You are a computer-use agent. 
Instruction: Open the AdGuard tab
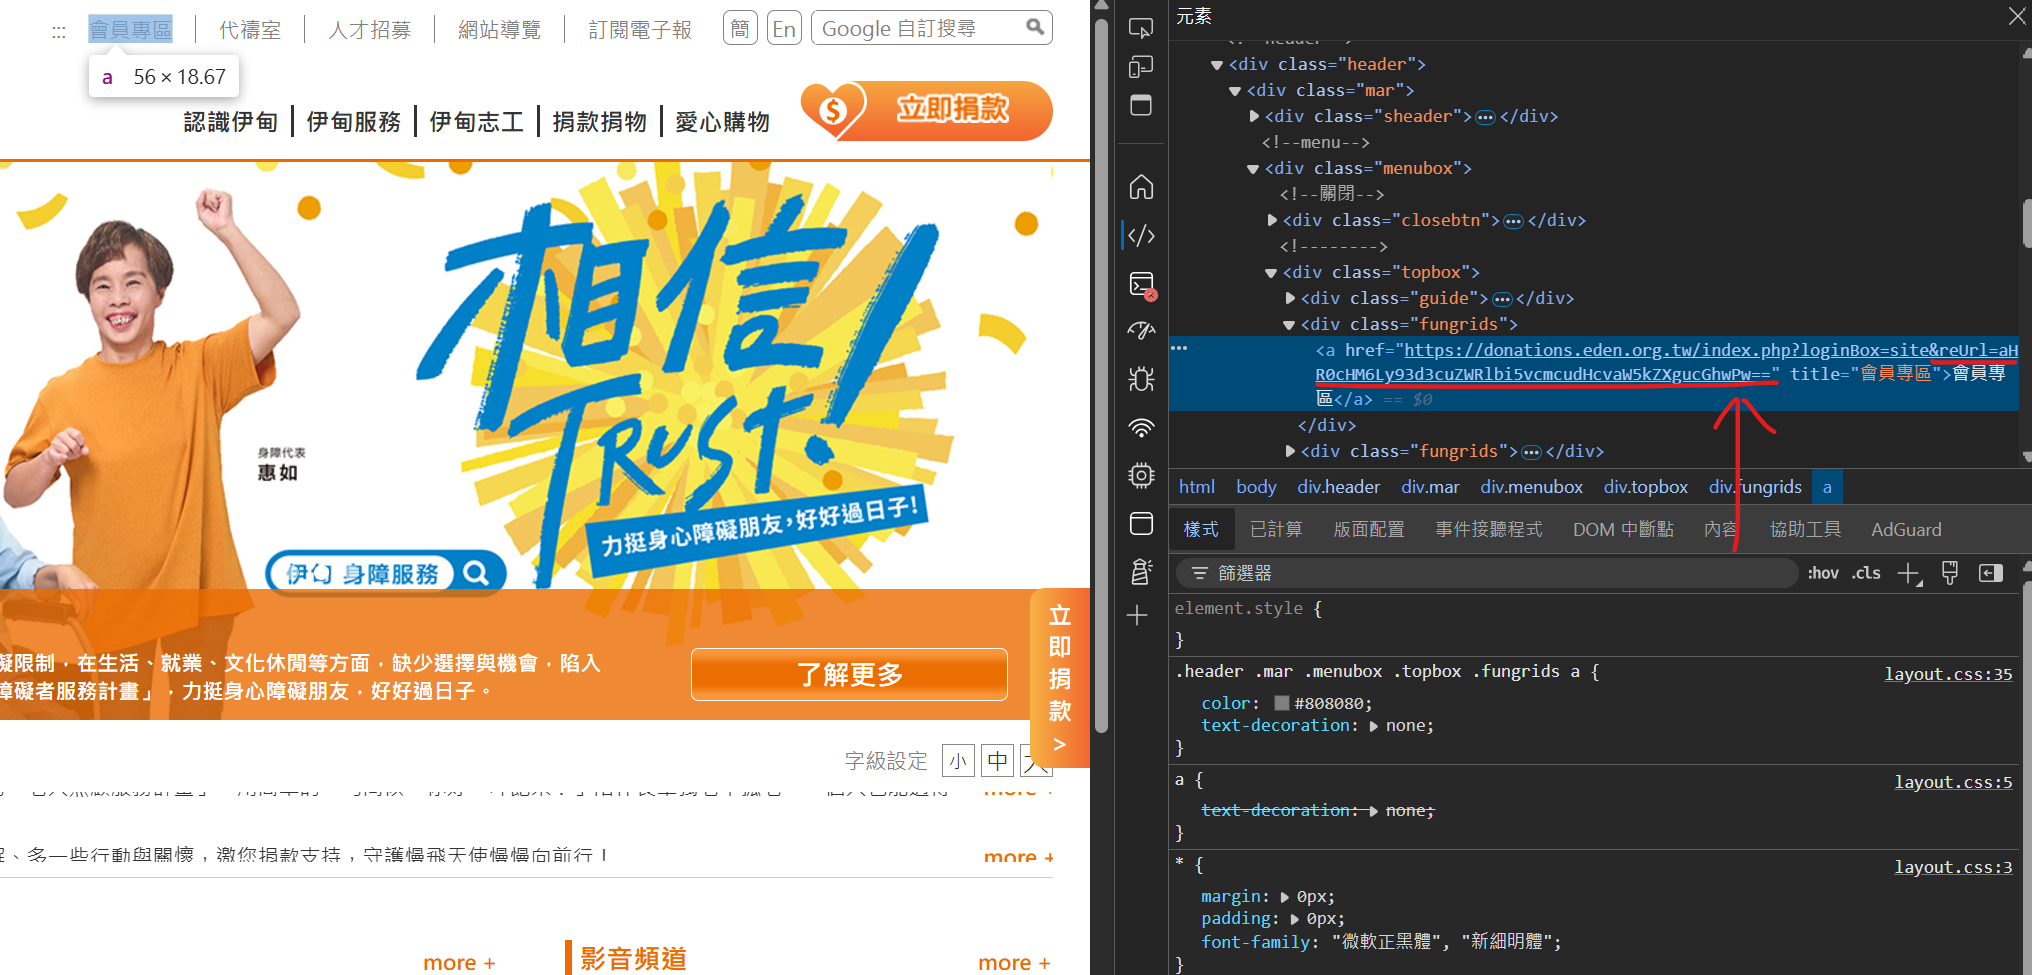coord(1906,529)
